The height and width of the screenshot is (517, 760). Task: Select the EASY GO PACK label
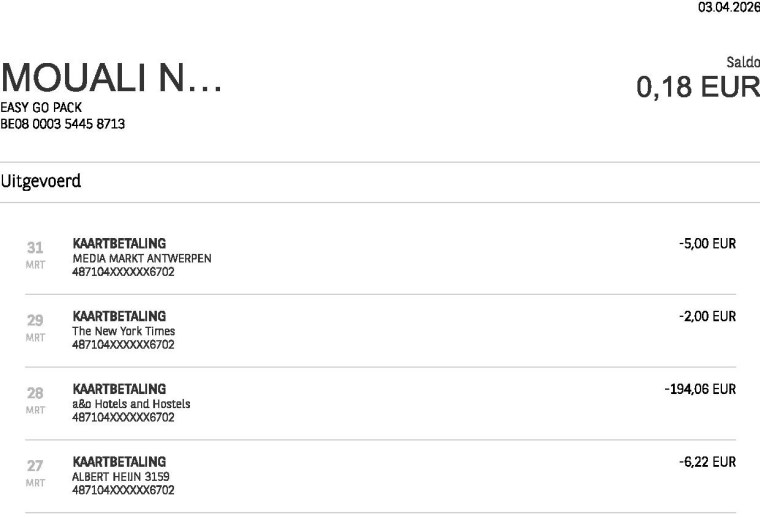click(x=42, y=107)
